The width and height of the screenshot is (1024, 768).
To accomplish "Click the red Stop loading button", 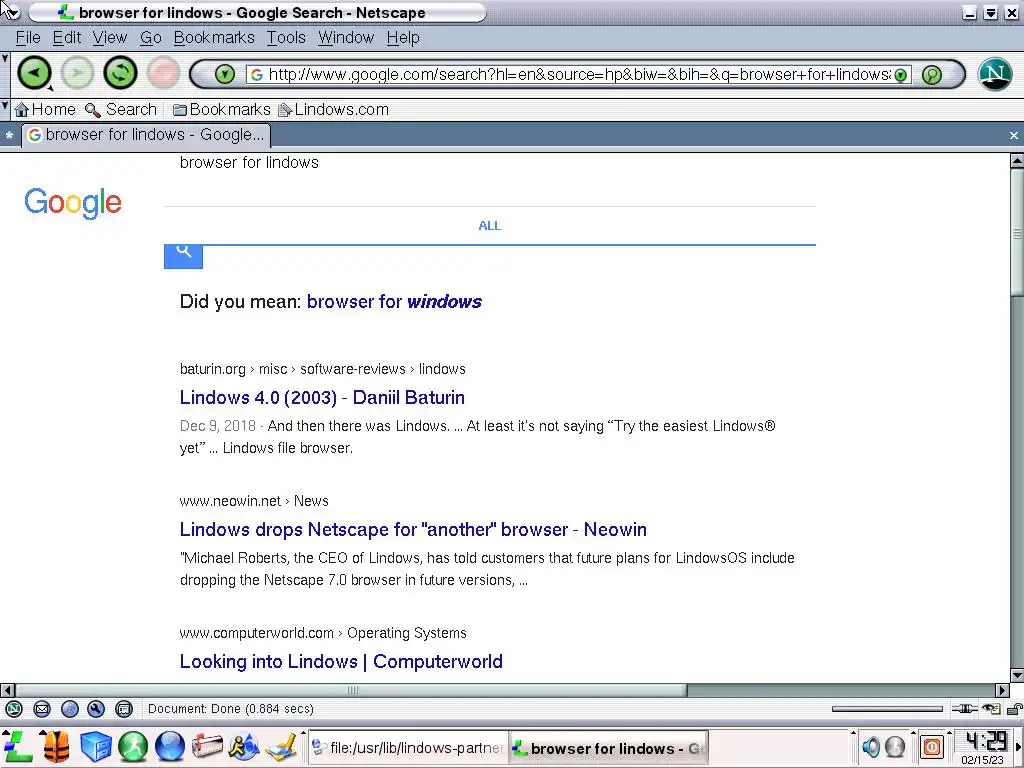I will pos(163,72).
